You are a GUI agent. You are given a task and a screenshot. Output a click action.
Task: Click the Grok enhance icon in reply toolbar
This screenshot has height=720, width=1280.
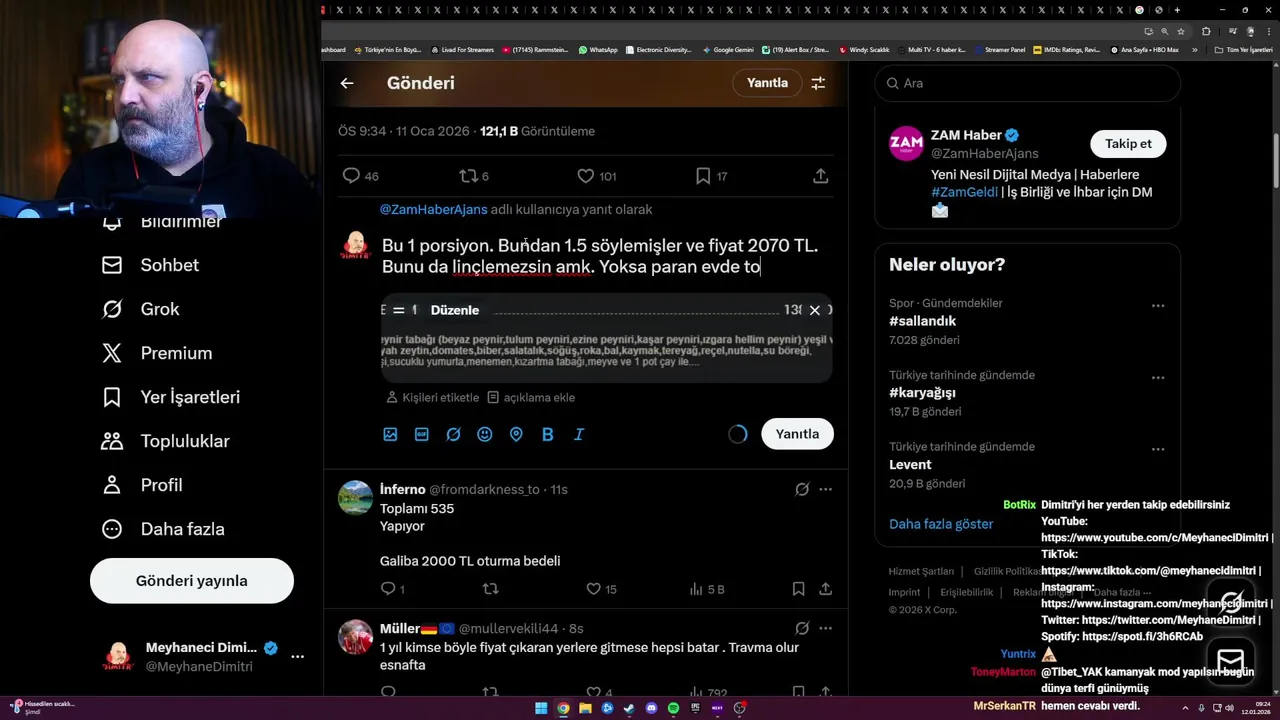453,434
